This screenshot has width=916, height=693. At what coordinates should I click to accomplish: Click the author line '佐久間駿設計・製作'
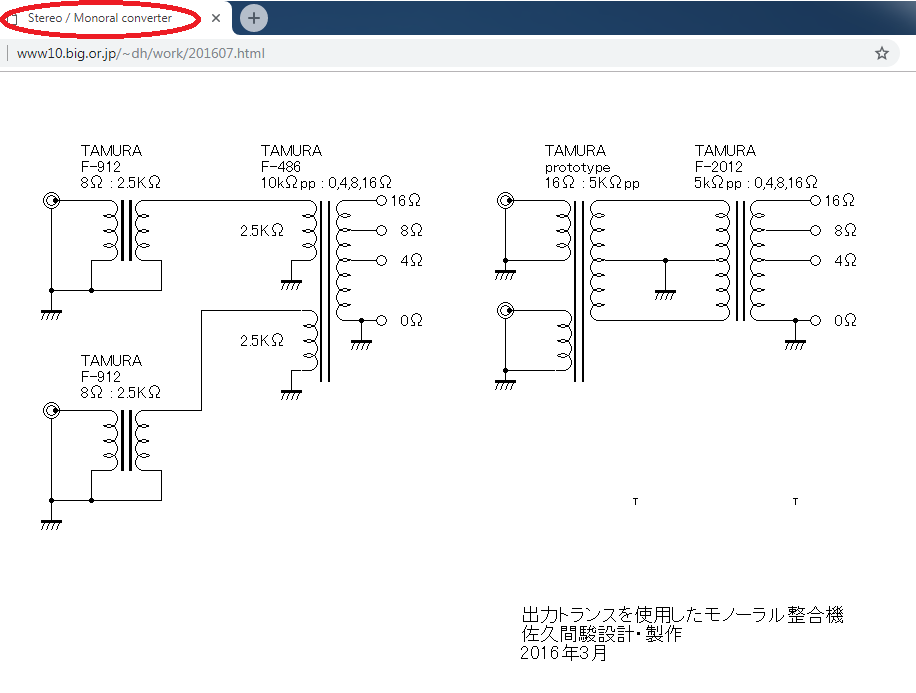[601, 633]
